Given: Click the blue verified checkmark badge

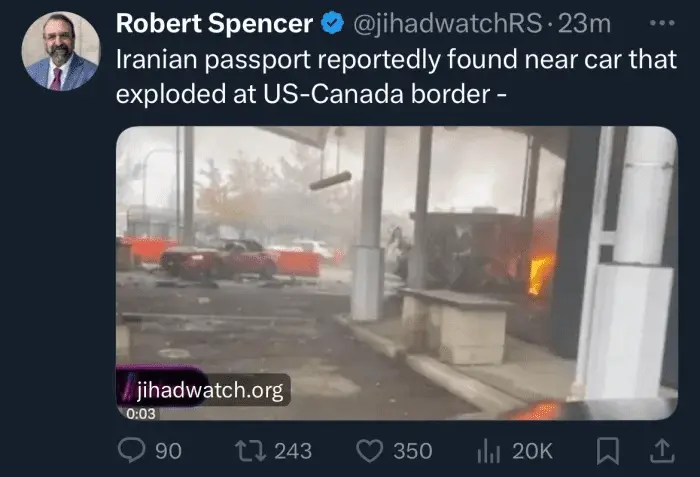Looking at the screenshot, I should pos(333,23).
